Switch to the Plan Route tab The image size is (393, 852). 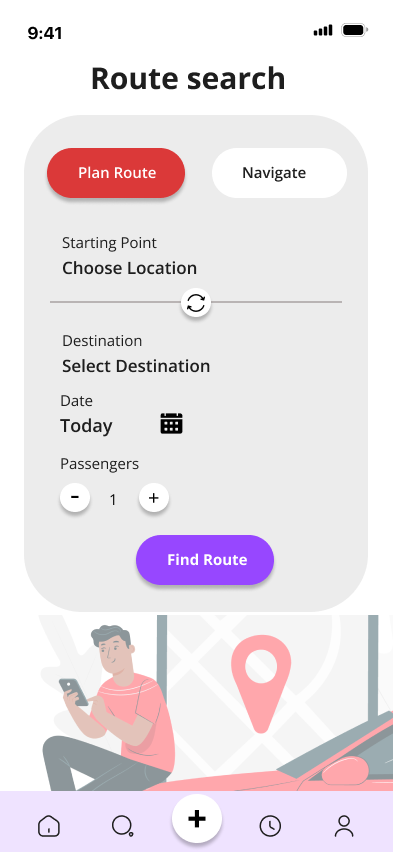[x=116, y=173]
